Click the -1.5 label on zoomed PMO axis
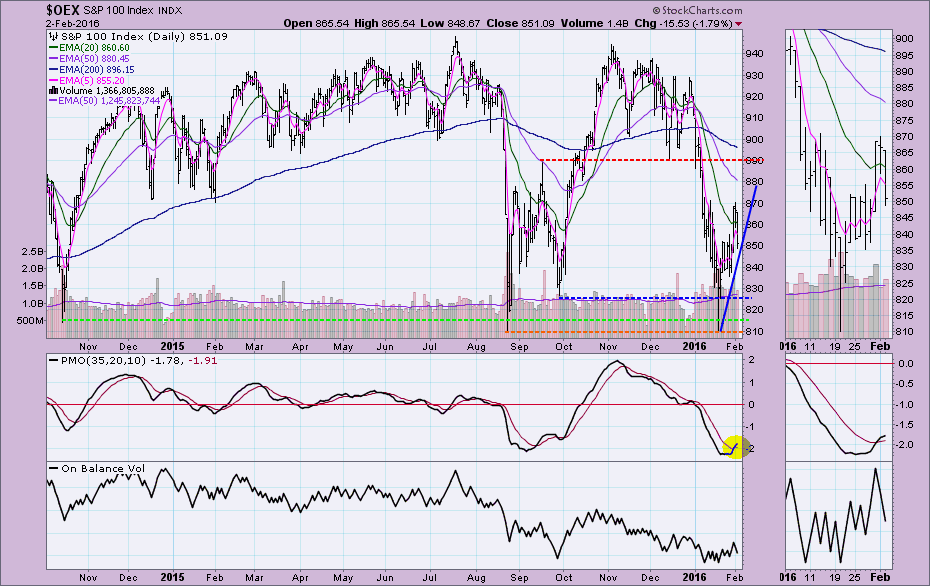 point(904,425)
